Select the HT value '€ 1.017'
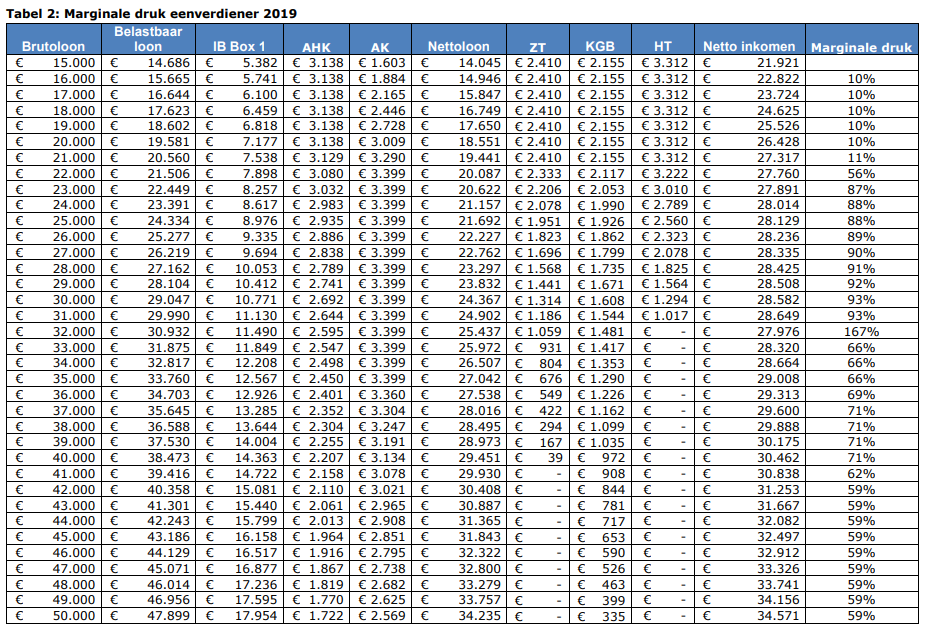Image resolution: width=925 pixels, height=633 pixels. (x=664, y=316)
